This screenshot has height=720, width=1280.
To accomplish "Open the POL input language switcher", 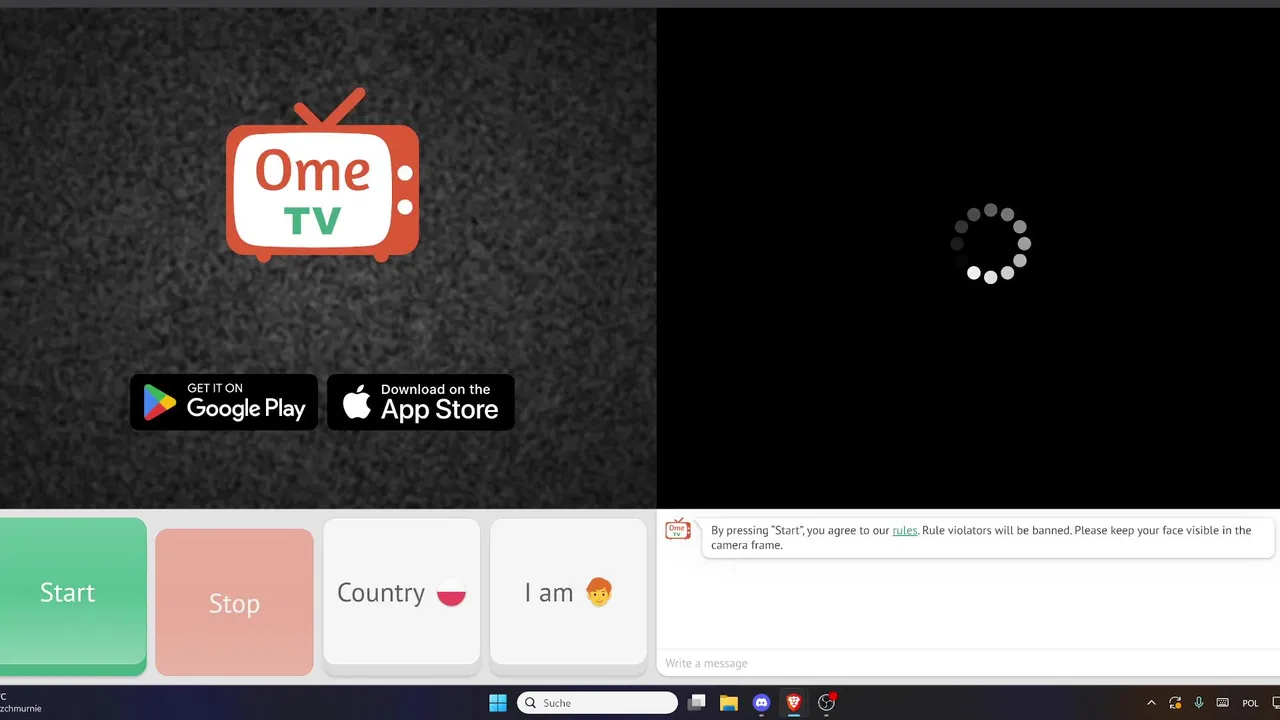I will pyautogui.click(x=1250, y=703).
